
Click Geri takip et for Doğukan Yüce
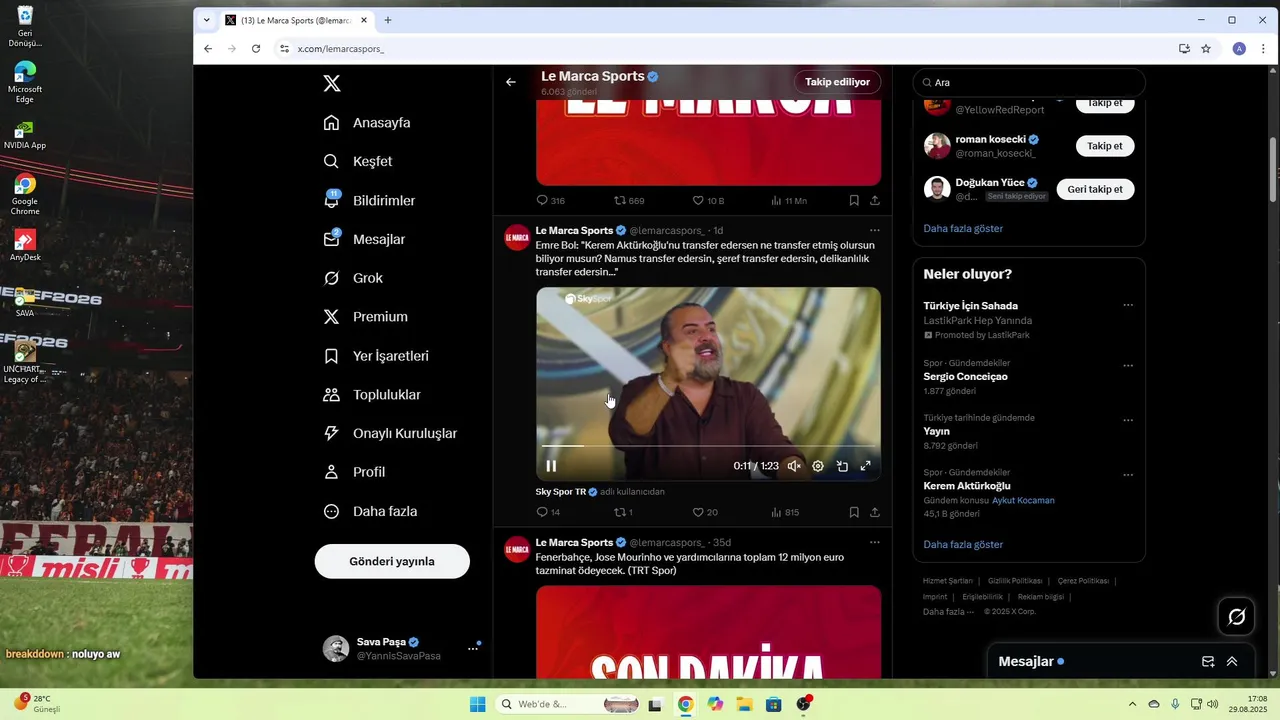point(1095,189)
